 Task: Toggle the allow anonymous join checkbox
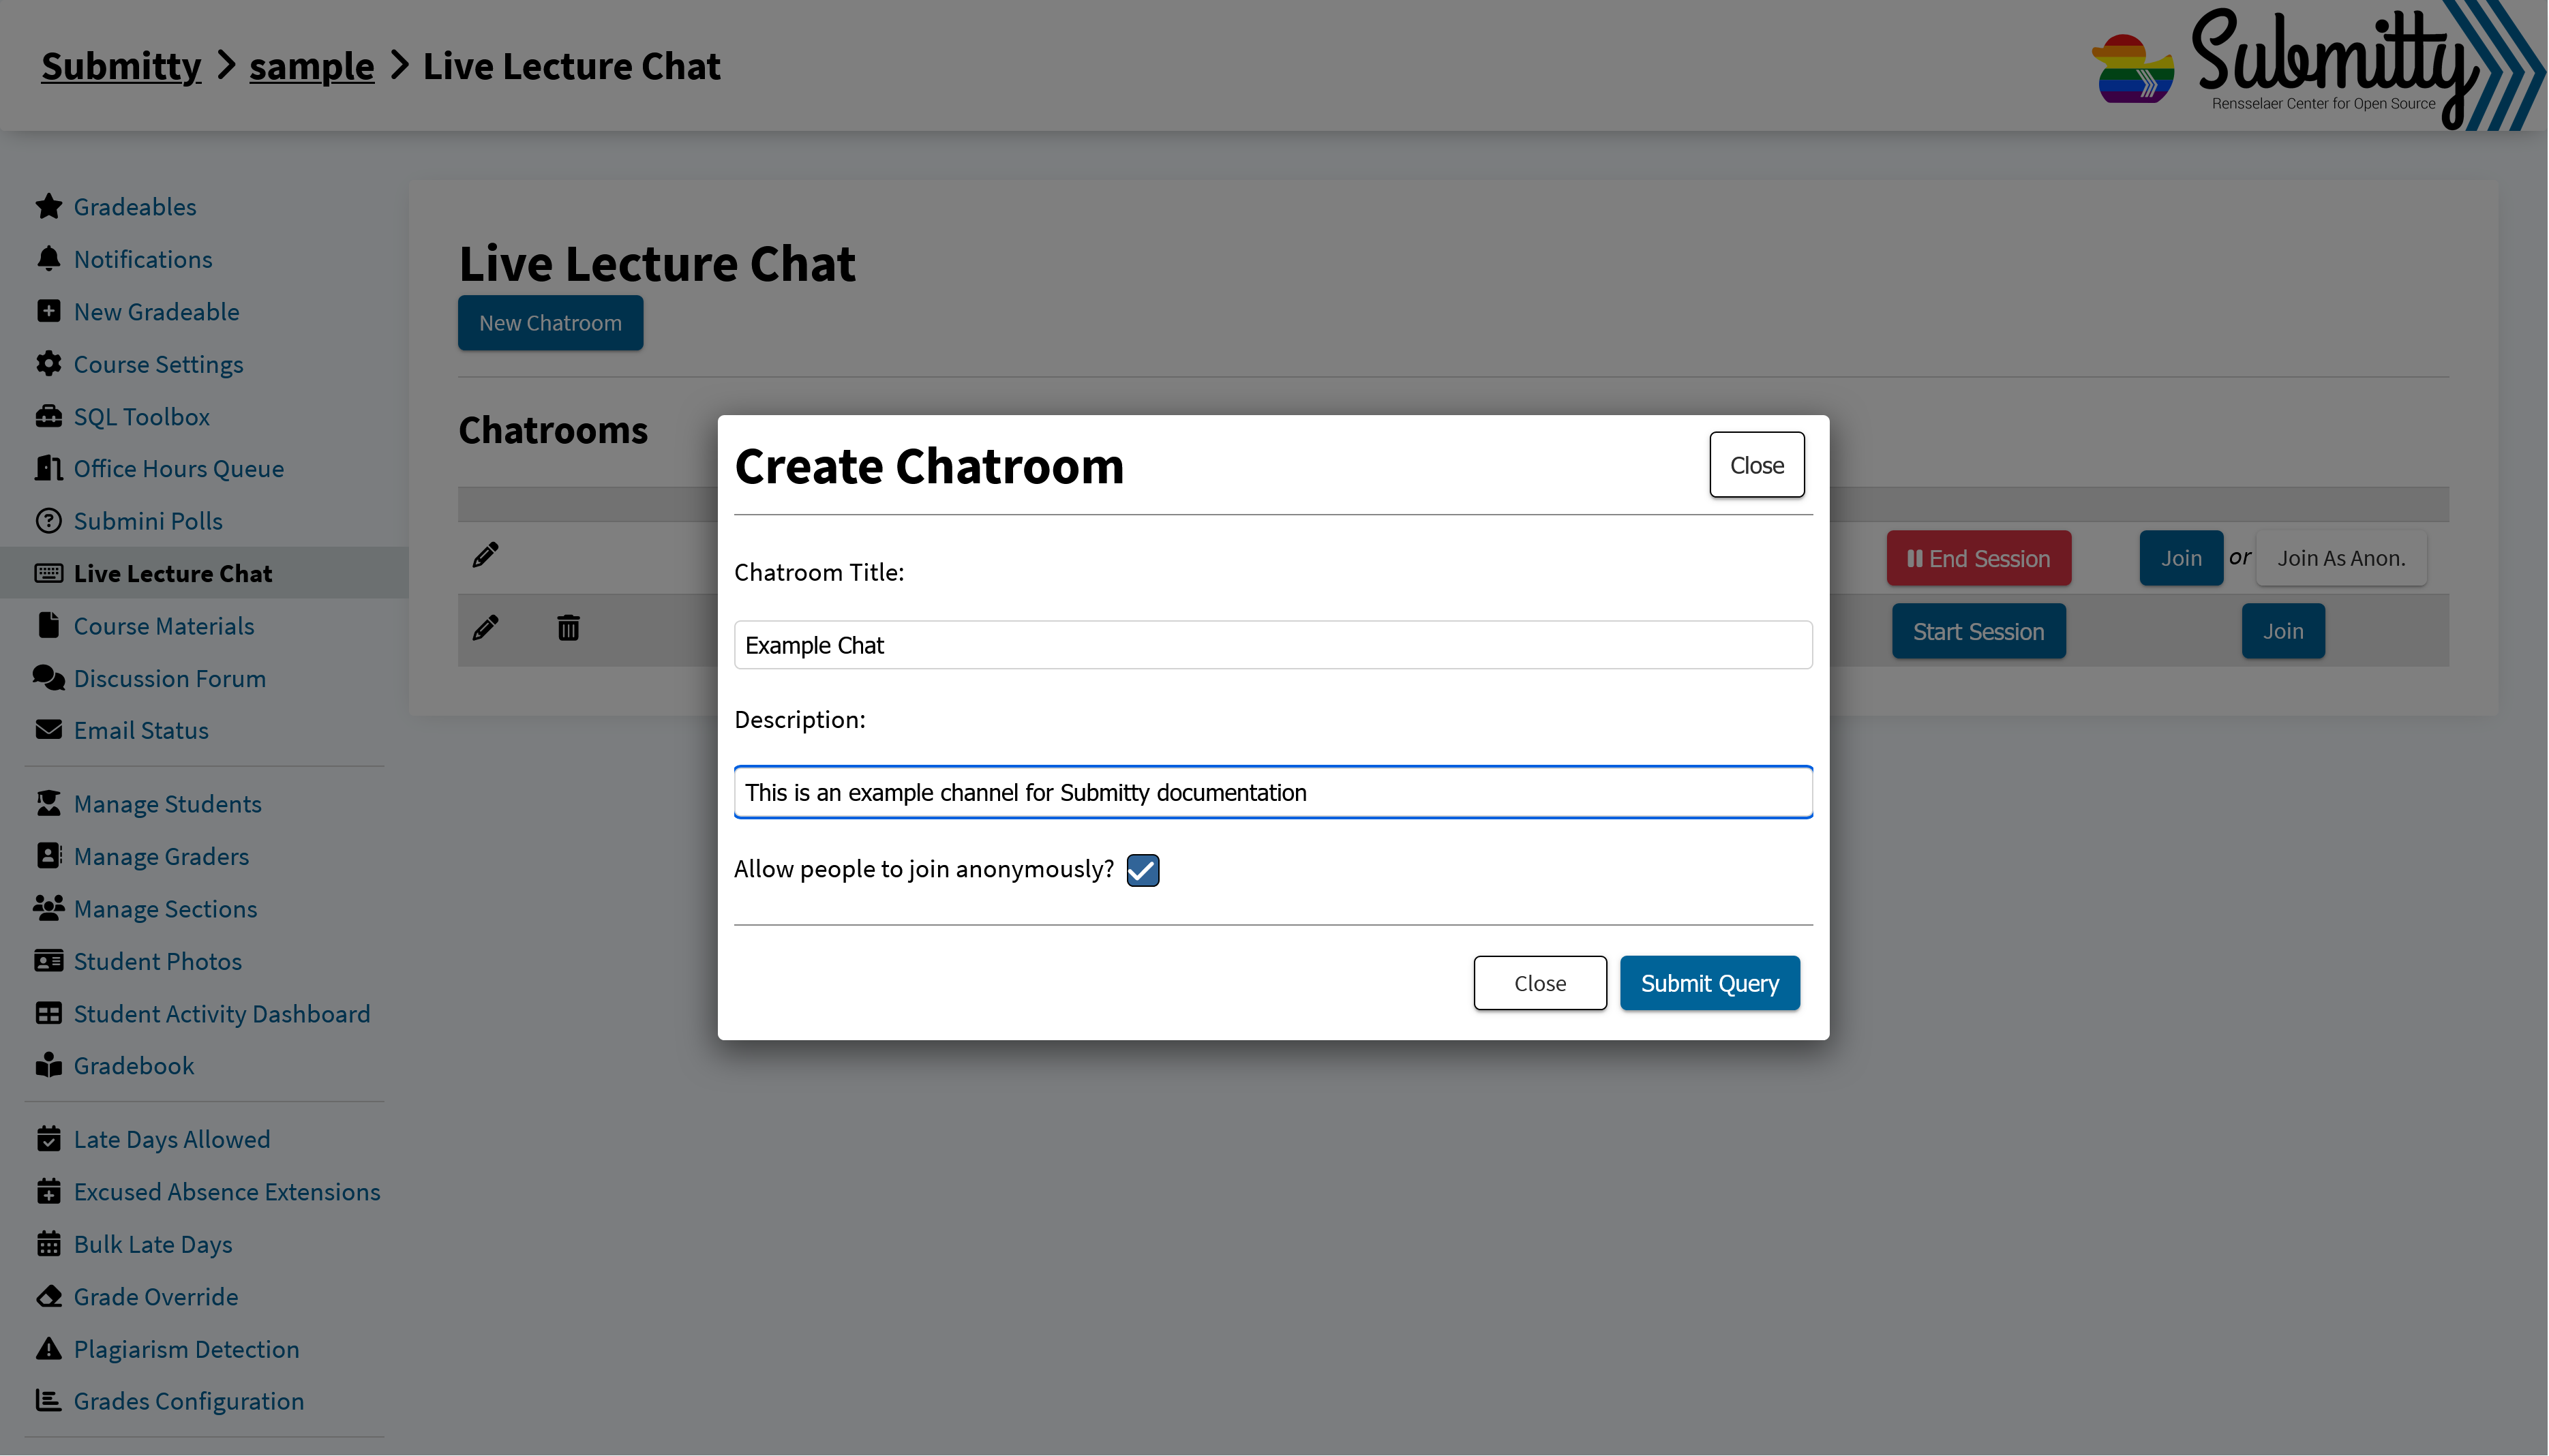point(1142,870)
